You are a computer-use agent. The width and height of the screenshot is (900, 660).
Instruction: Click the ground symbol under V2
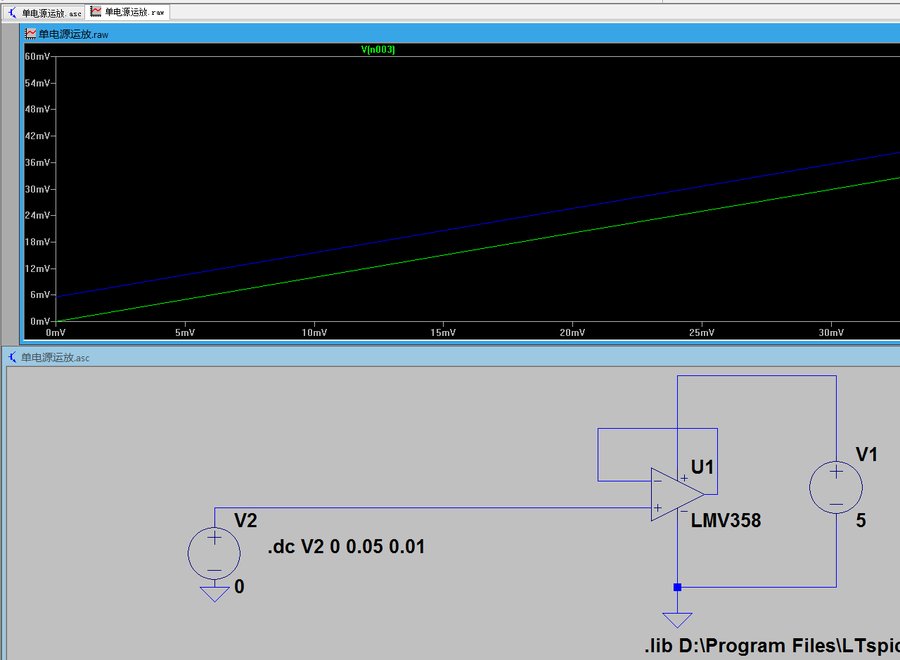214,594
